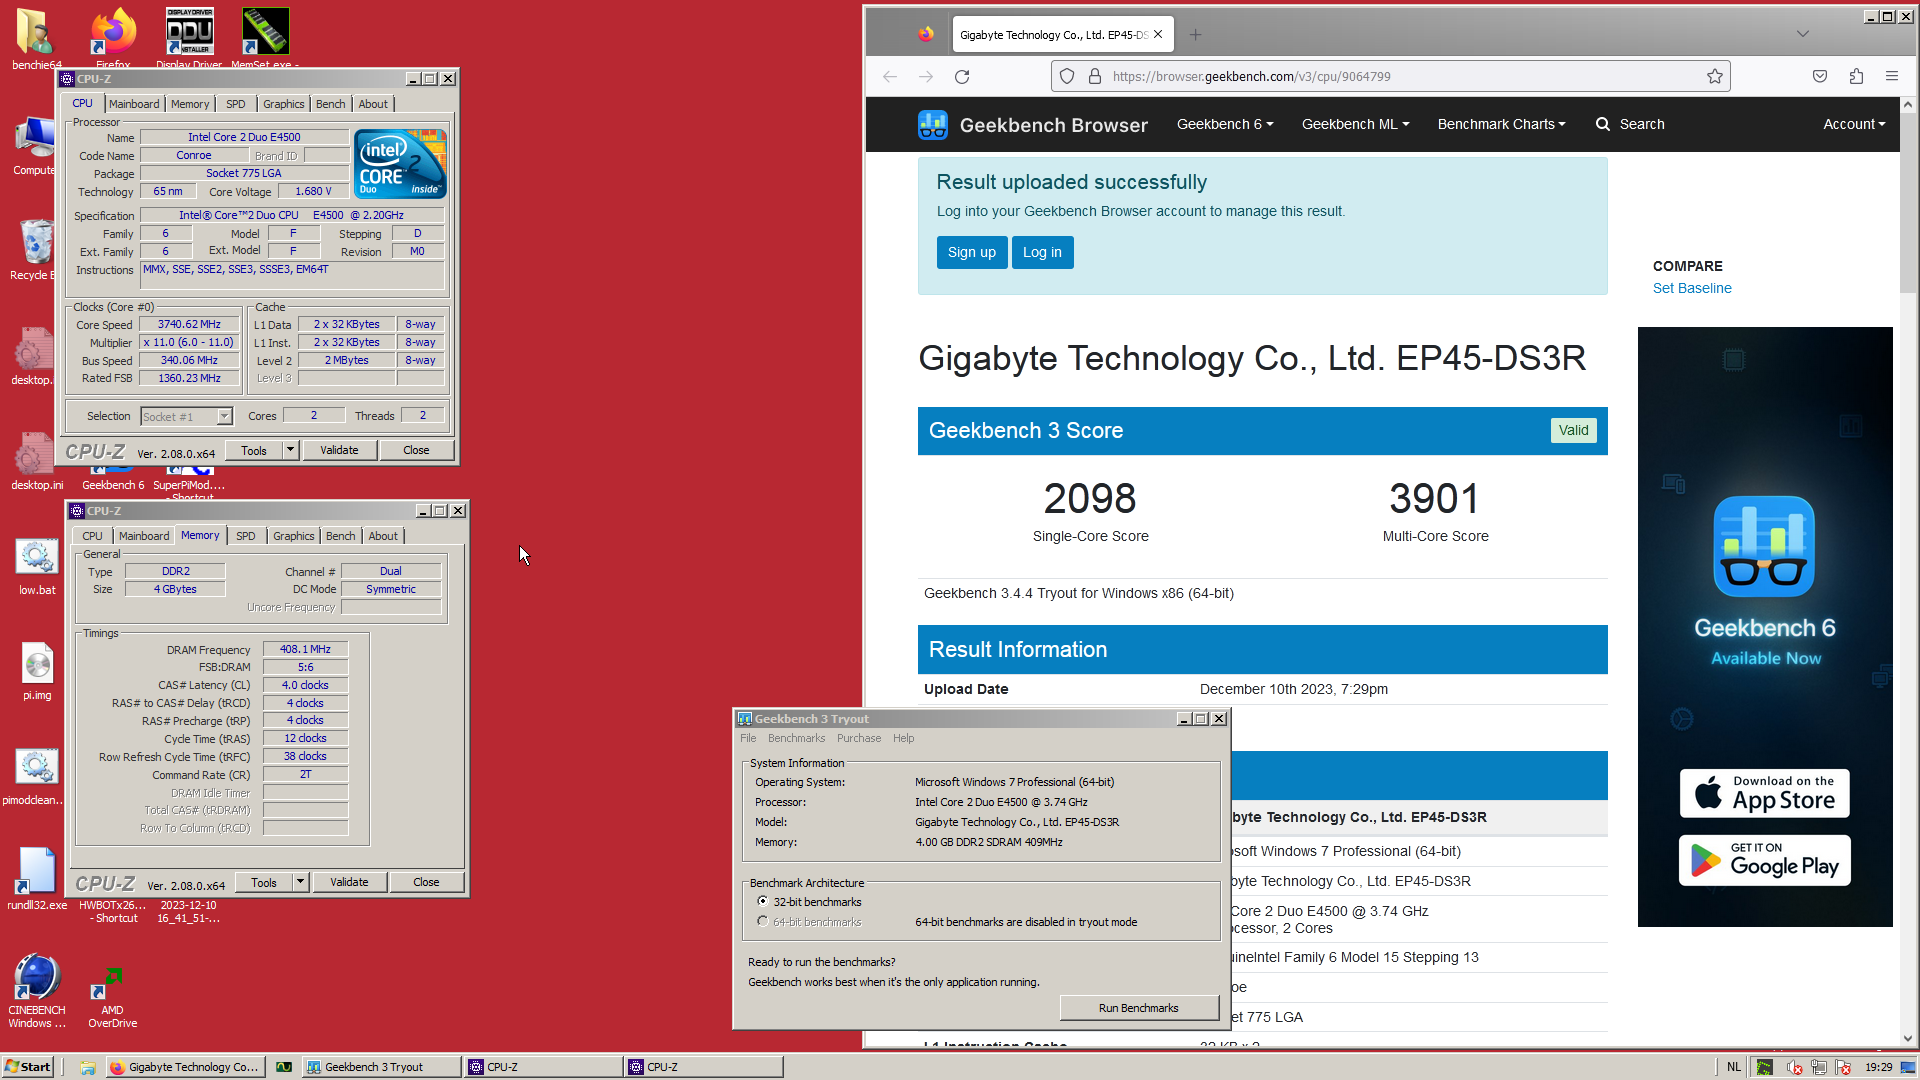Image resolution: width=1920 pixels, height=1080 pixels.
Task: Click the browser vertical scrollbar down arrow
Action: [1908, 1038]
